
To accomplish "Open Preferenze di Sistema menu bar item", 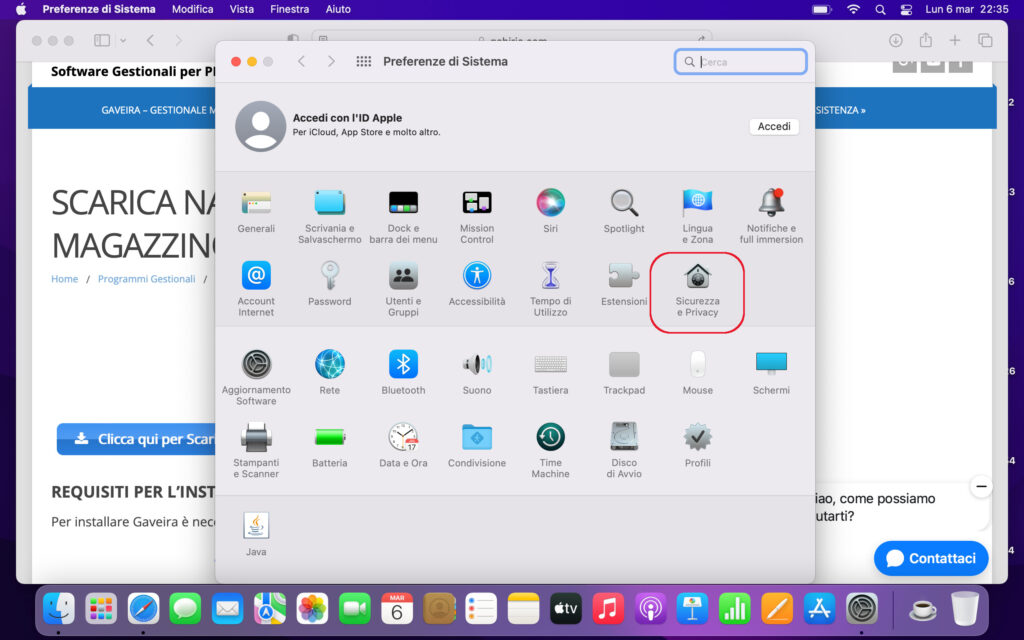I will (x=99, y=9).
